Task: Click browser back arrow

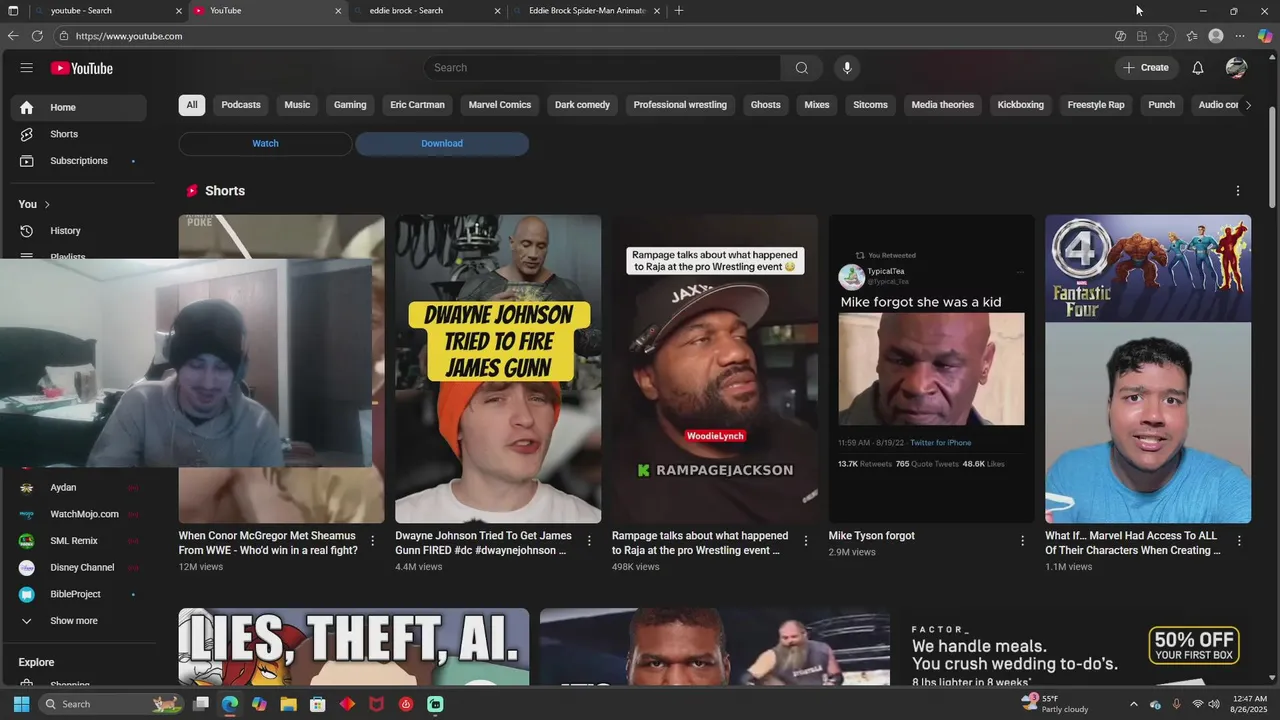Action: [x=13, y=36]
